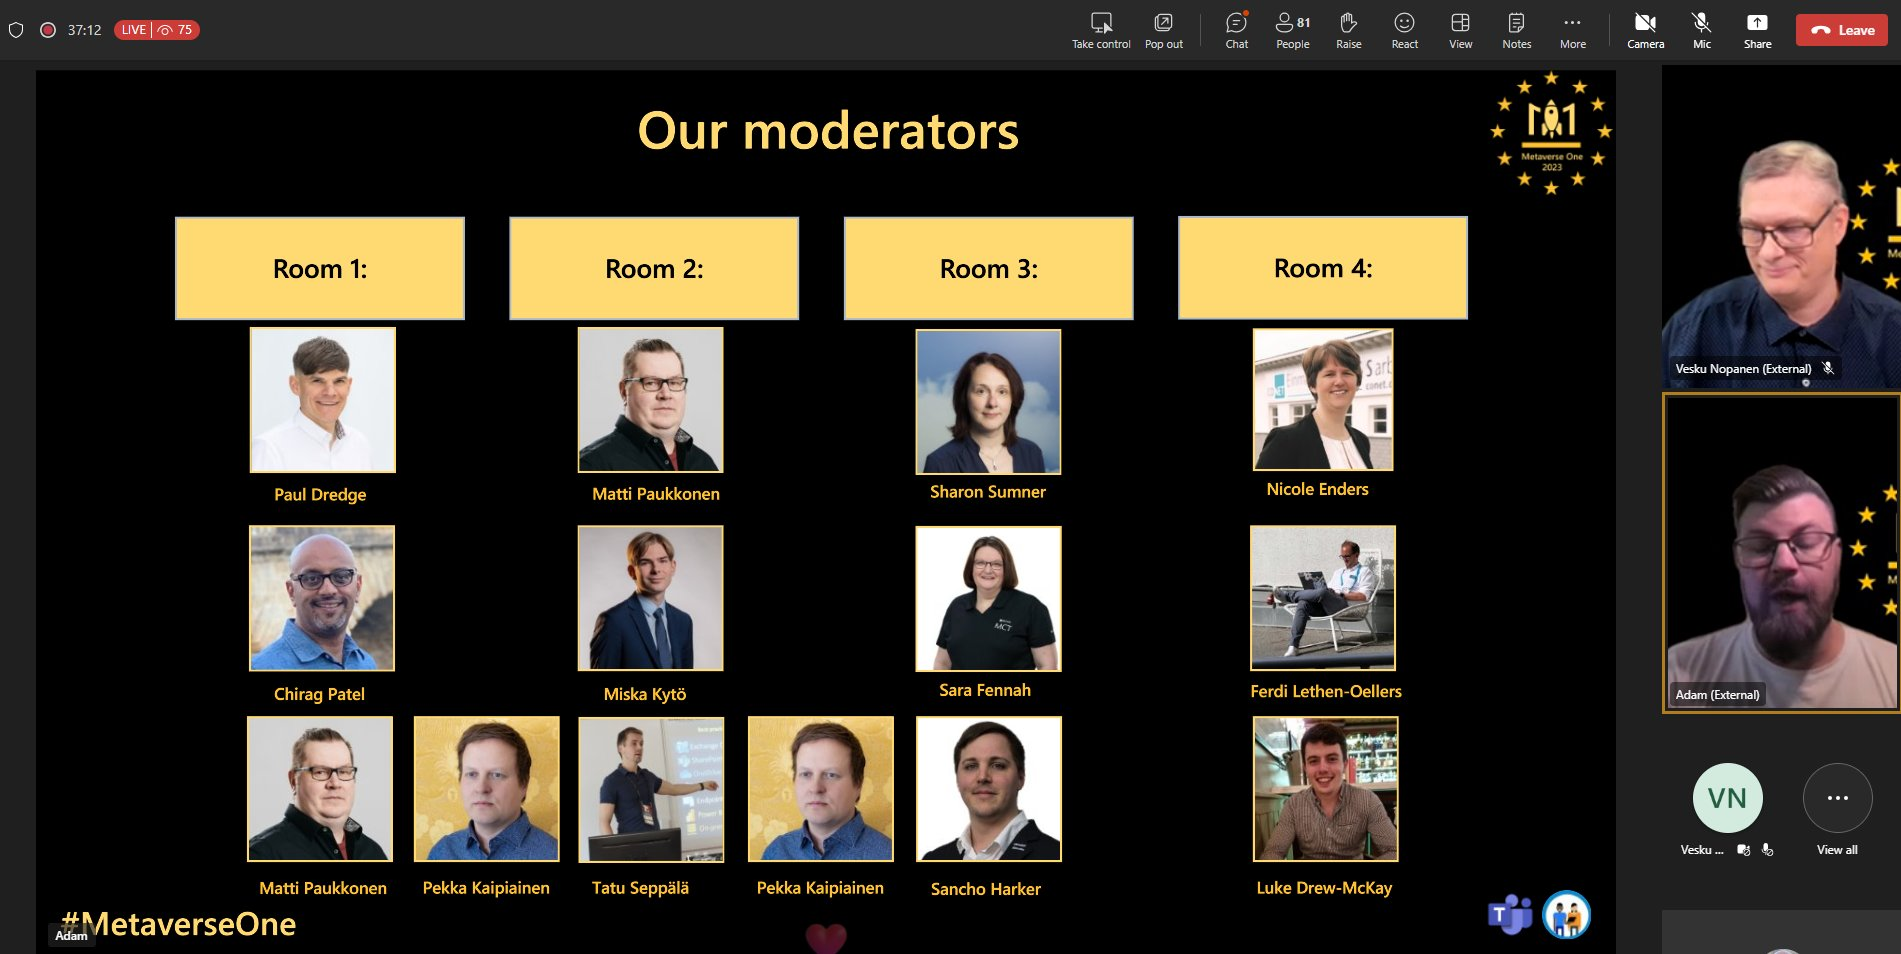Image resolution: width=1901 pixels, height=954 pixels.
Task: Click the LIVE viewer count badge
Action: pos(157,30)
